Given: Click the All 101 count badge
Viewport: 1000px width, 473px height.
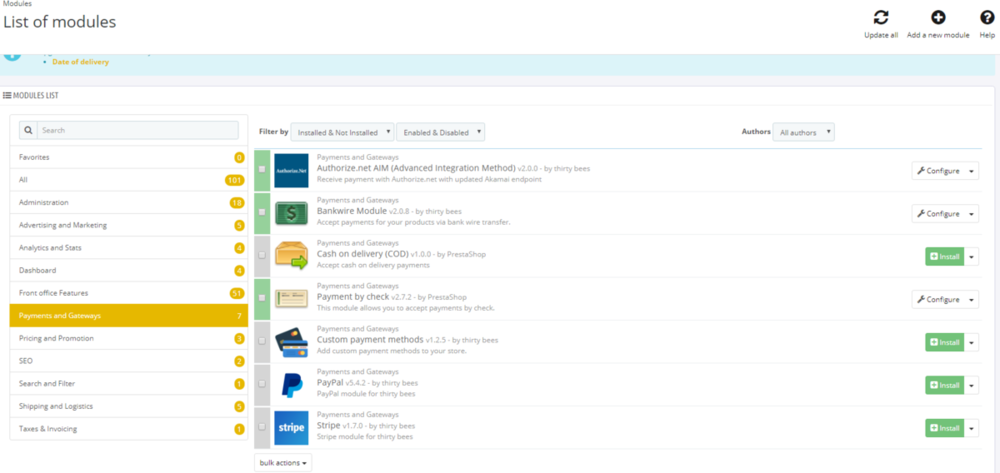Looking at the screenshot, I should click(x=235, y=180).
